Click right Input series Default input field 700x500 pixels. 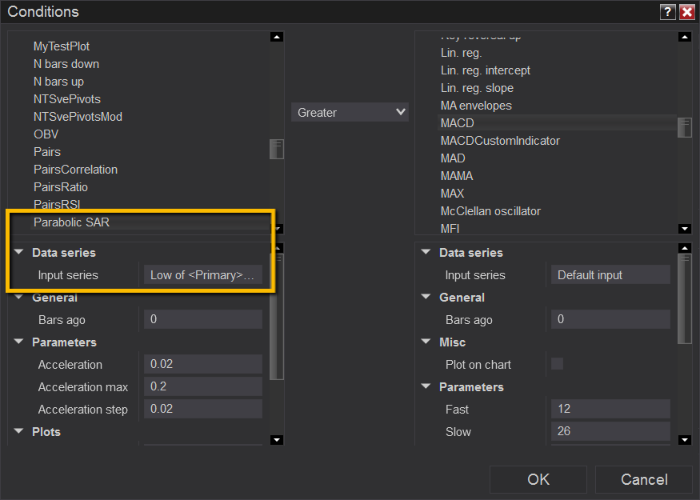coord(610,275)
